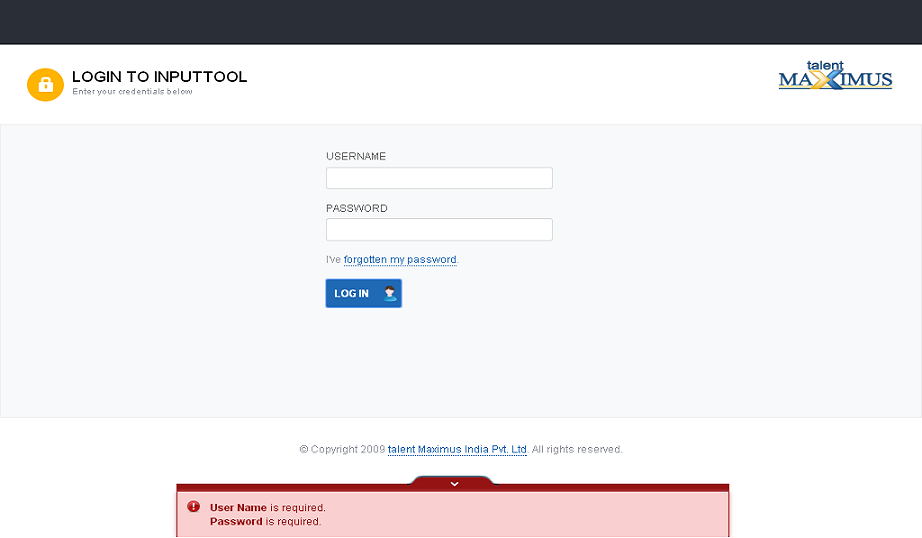The image size is (922, 538).
Task: Open the "forgotten my password" link
Action: tap(400, 260)
